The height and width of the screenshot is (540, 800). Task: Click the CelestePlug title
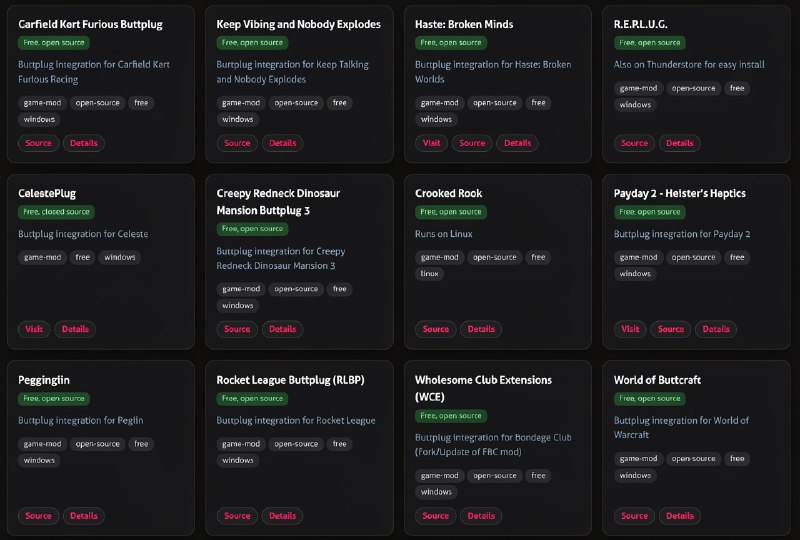coord(47,193)
